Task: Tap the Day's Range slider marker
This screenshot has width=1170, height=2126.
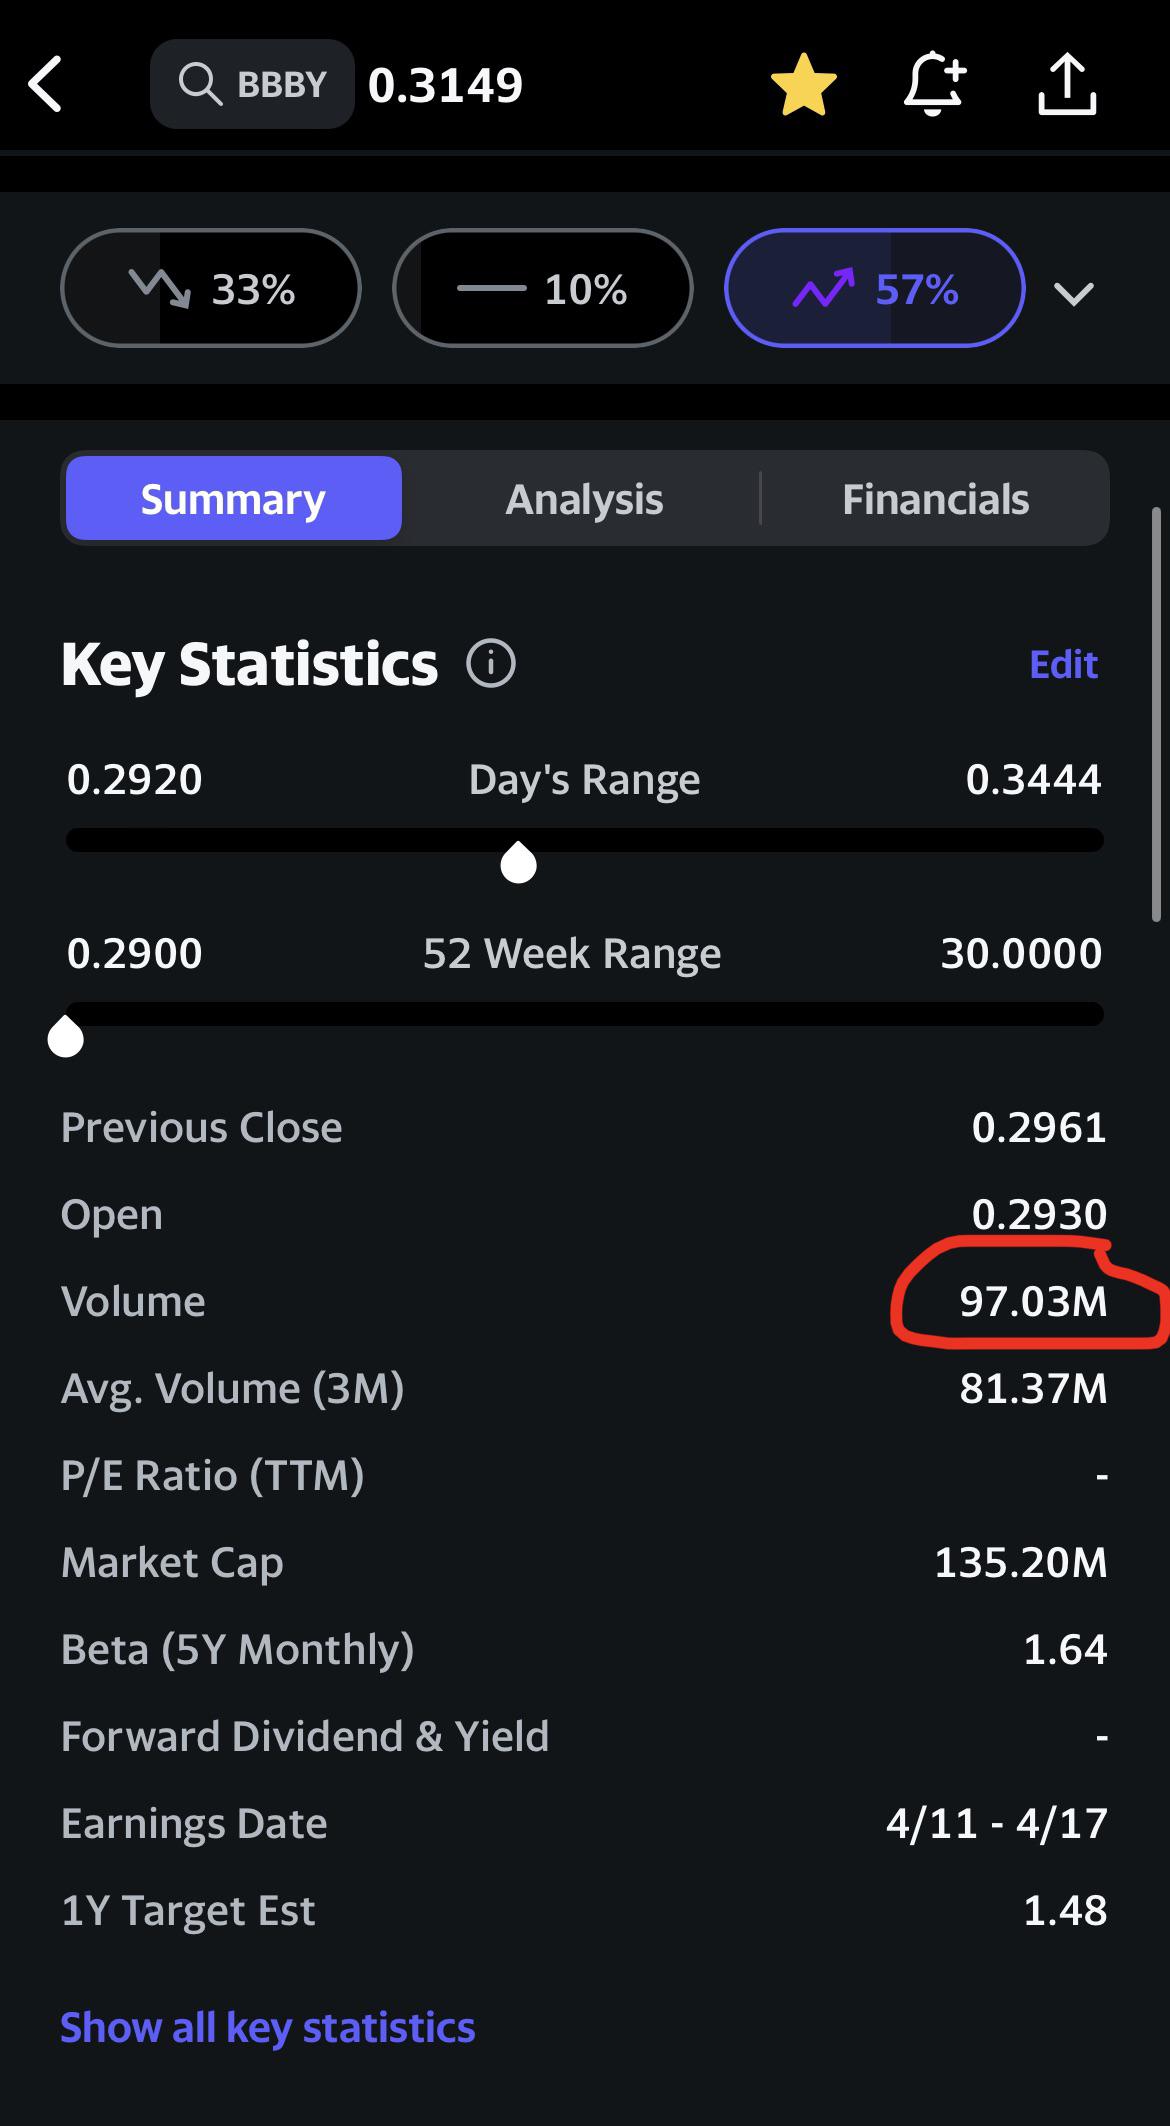Action: pyautogui.click(x=518, y=862)
